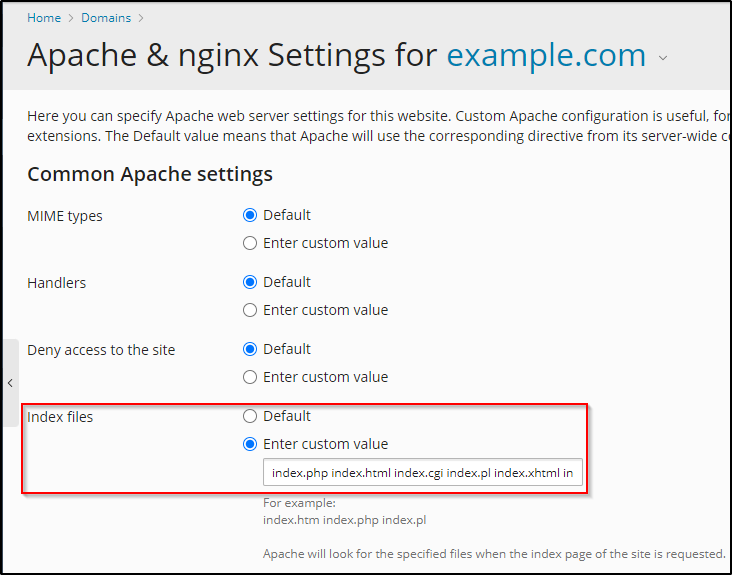This screenshot has width=732, height=575.
Task: Click the Handlers setting label
Action: point(57,283)
